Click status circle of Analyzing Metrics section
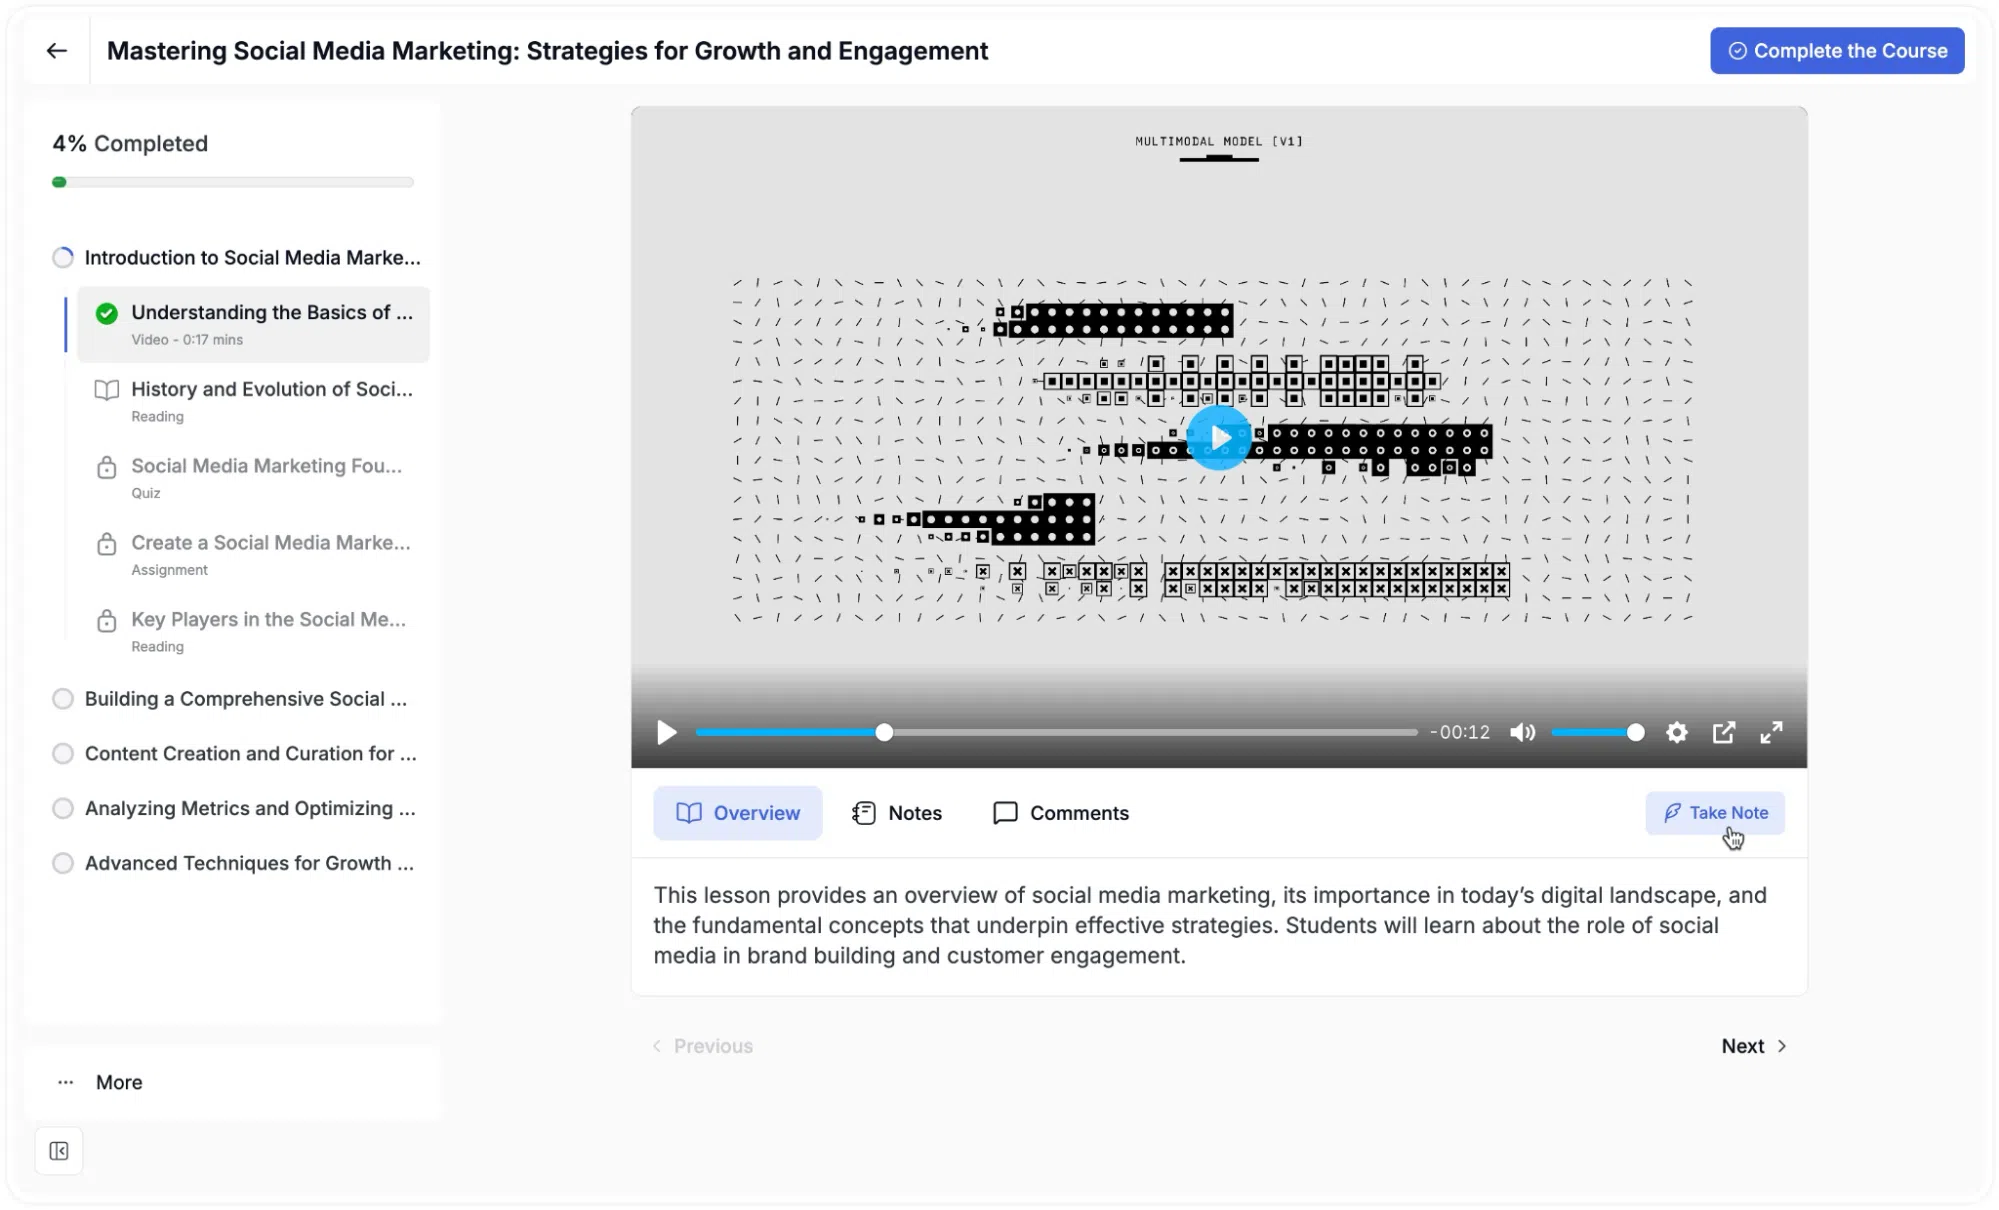The width and height of the screenshot is (1999, 1210). click(62, 808)
